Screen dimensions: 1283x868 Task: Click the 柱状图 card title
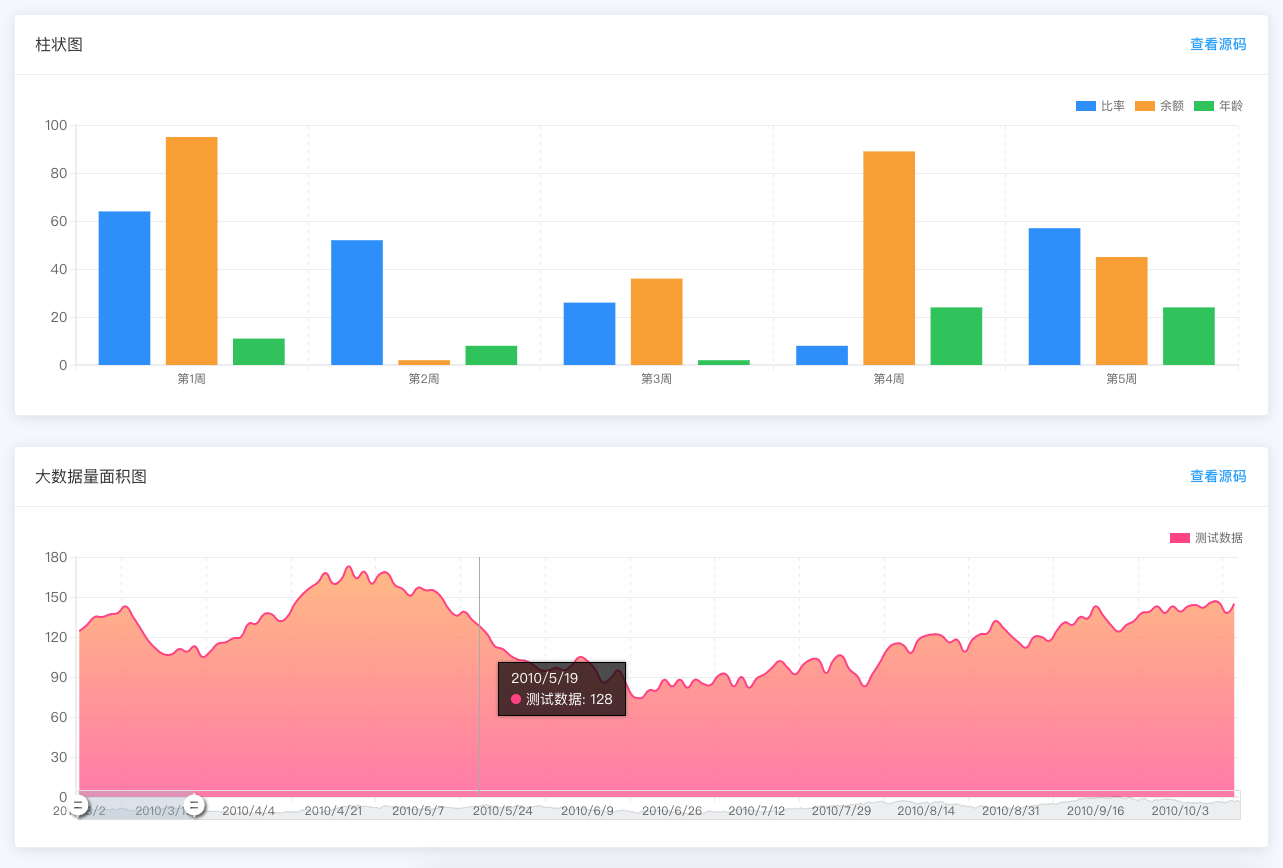(59, 44)
